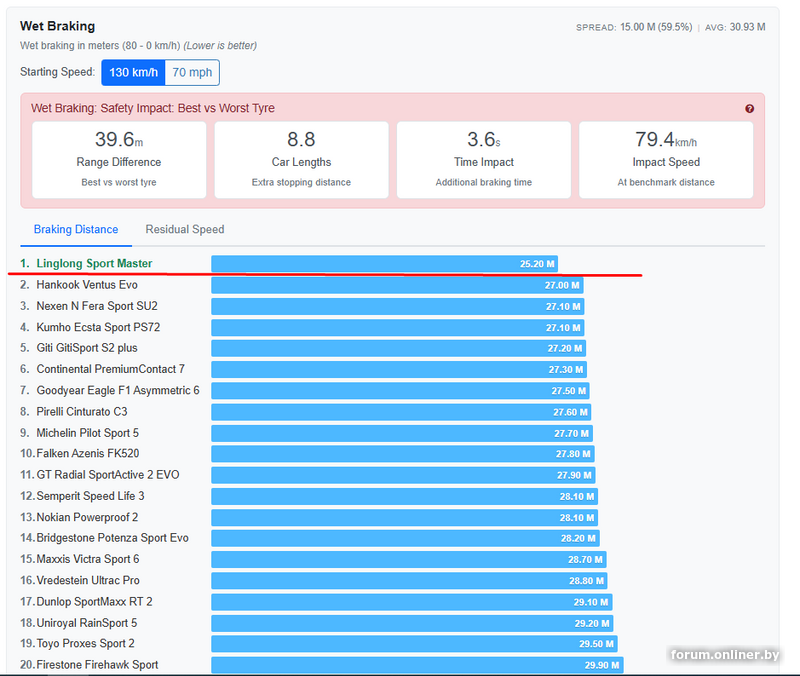
Task: Click the Time Impact 3.6 s card
Action: coord(483,160)
